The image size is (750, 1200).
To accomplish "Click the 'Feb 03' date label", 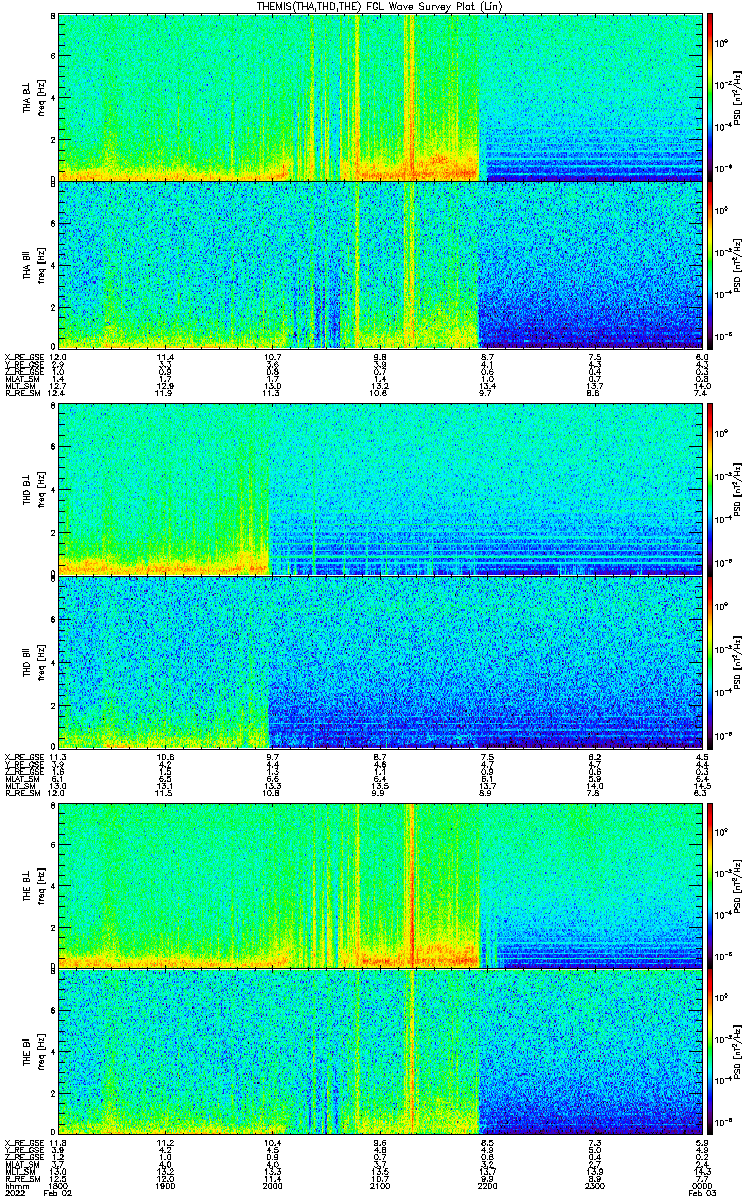I will click(702, 1194).
